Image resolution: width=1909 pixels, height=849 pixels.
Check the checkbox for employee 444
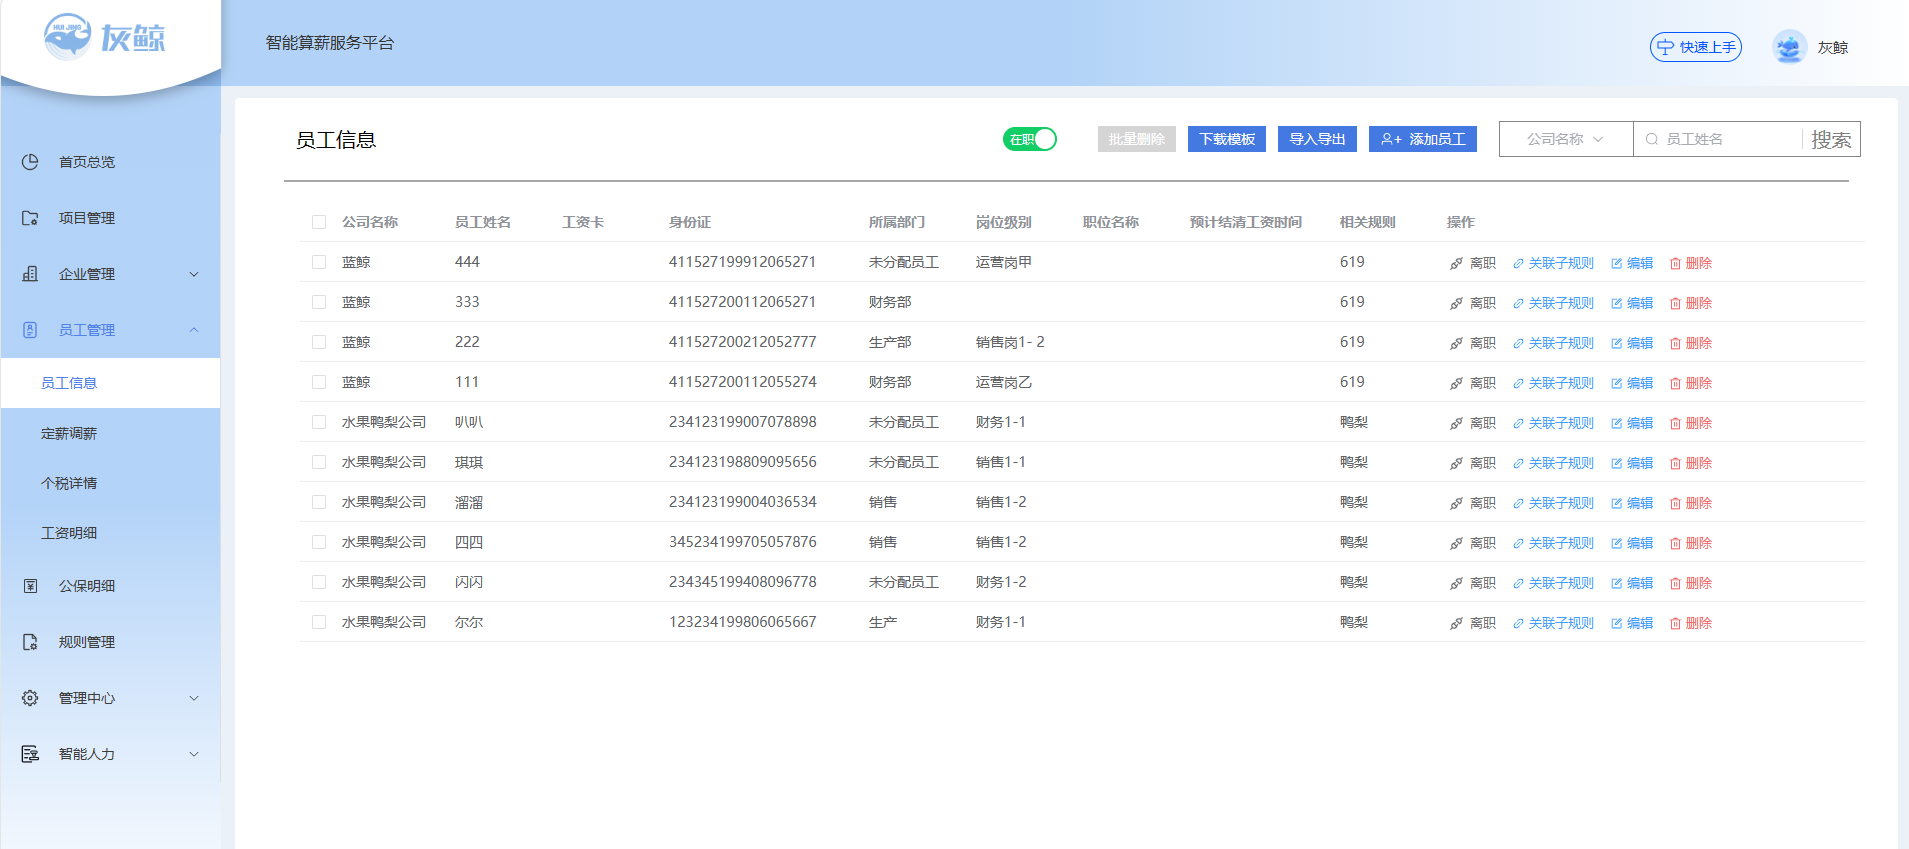319,262
